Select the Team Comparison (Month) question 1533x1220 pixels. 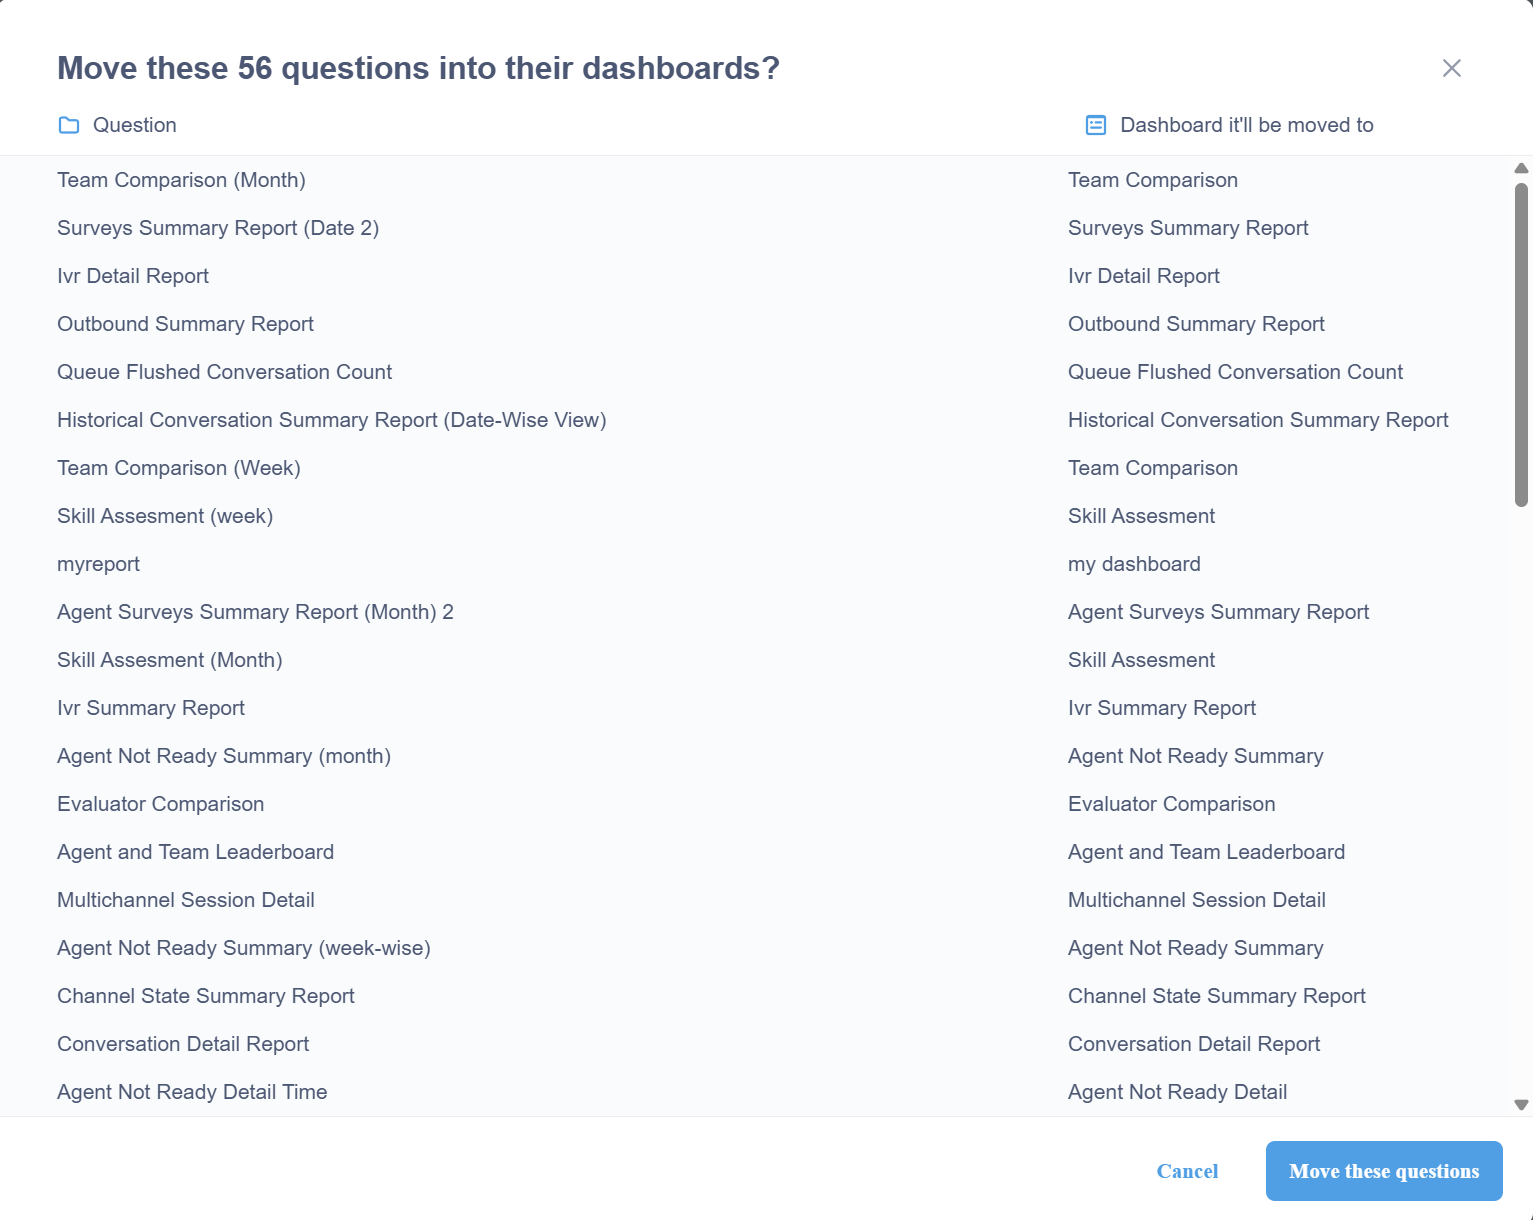pyautogui.click(x=181, y=180)
